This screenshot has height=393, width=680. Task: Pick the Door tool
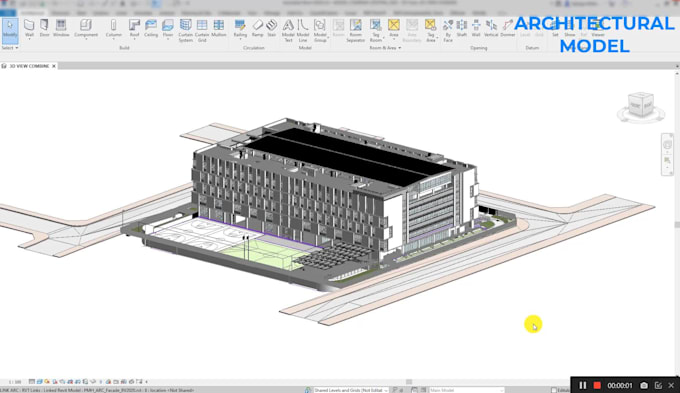44,28
